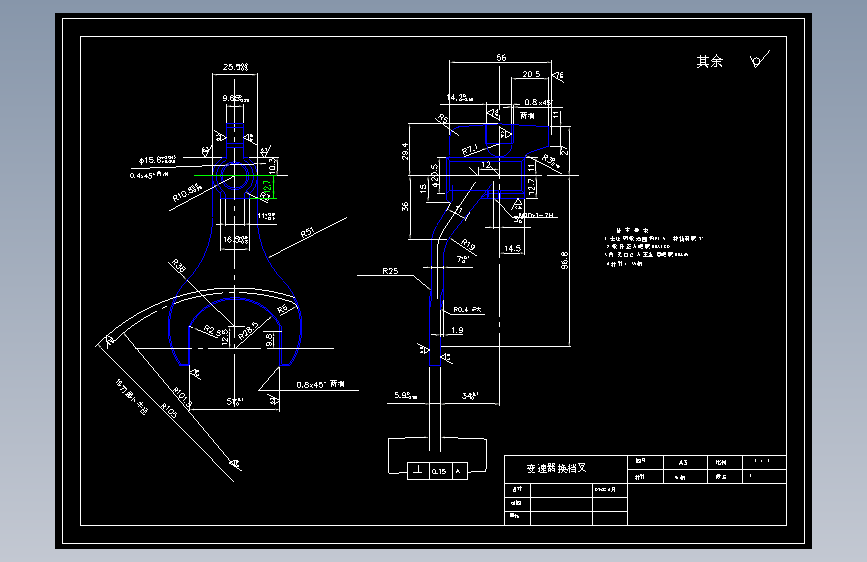Click the 其余 note at top right
The image size is (867, 562).
(709, 61)
